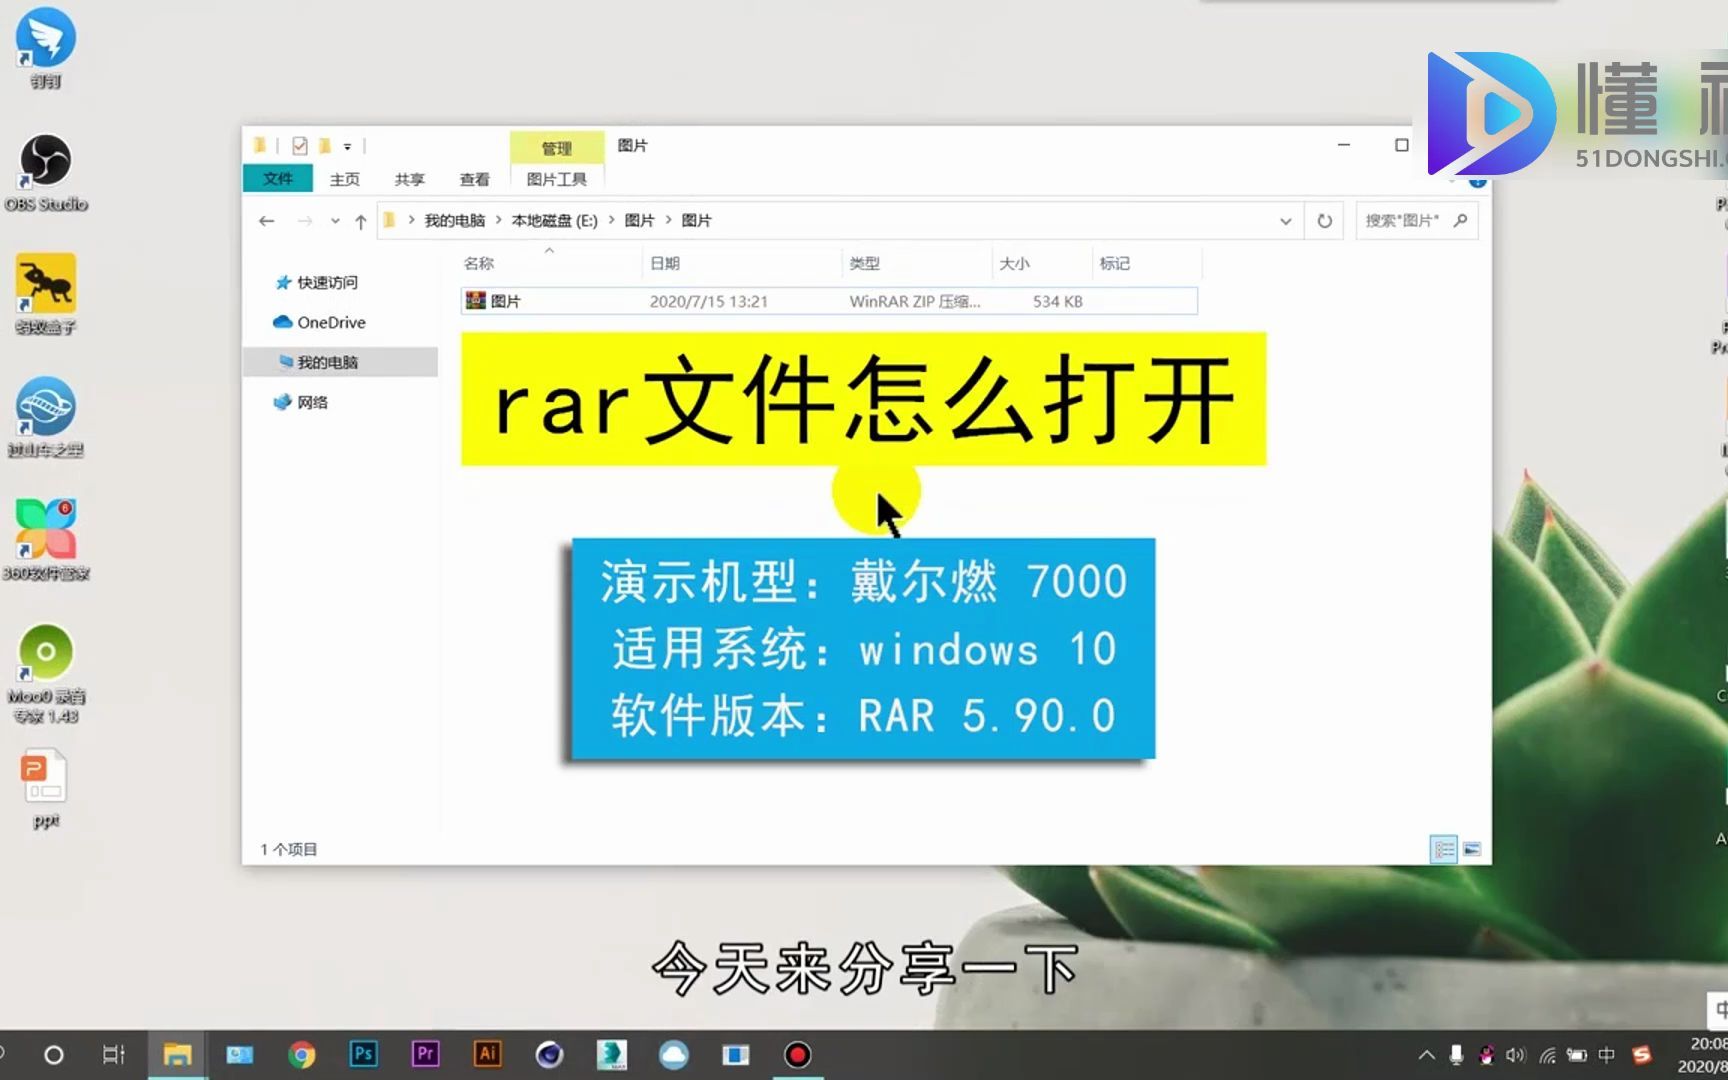Open the Moo0 recorder desktop shortcut
The width and height of the screenshot is (1728, 1080).
click(x=46, y=673)
